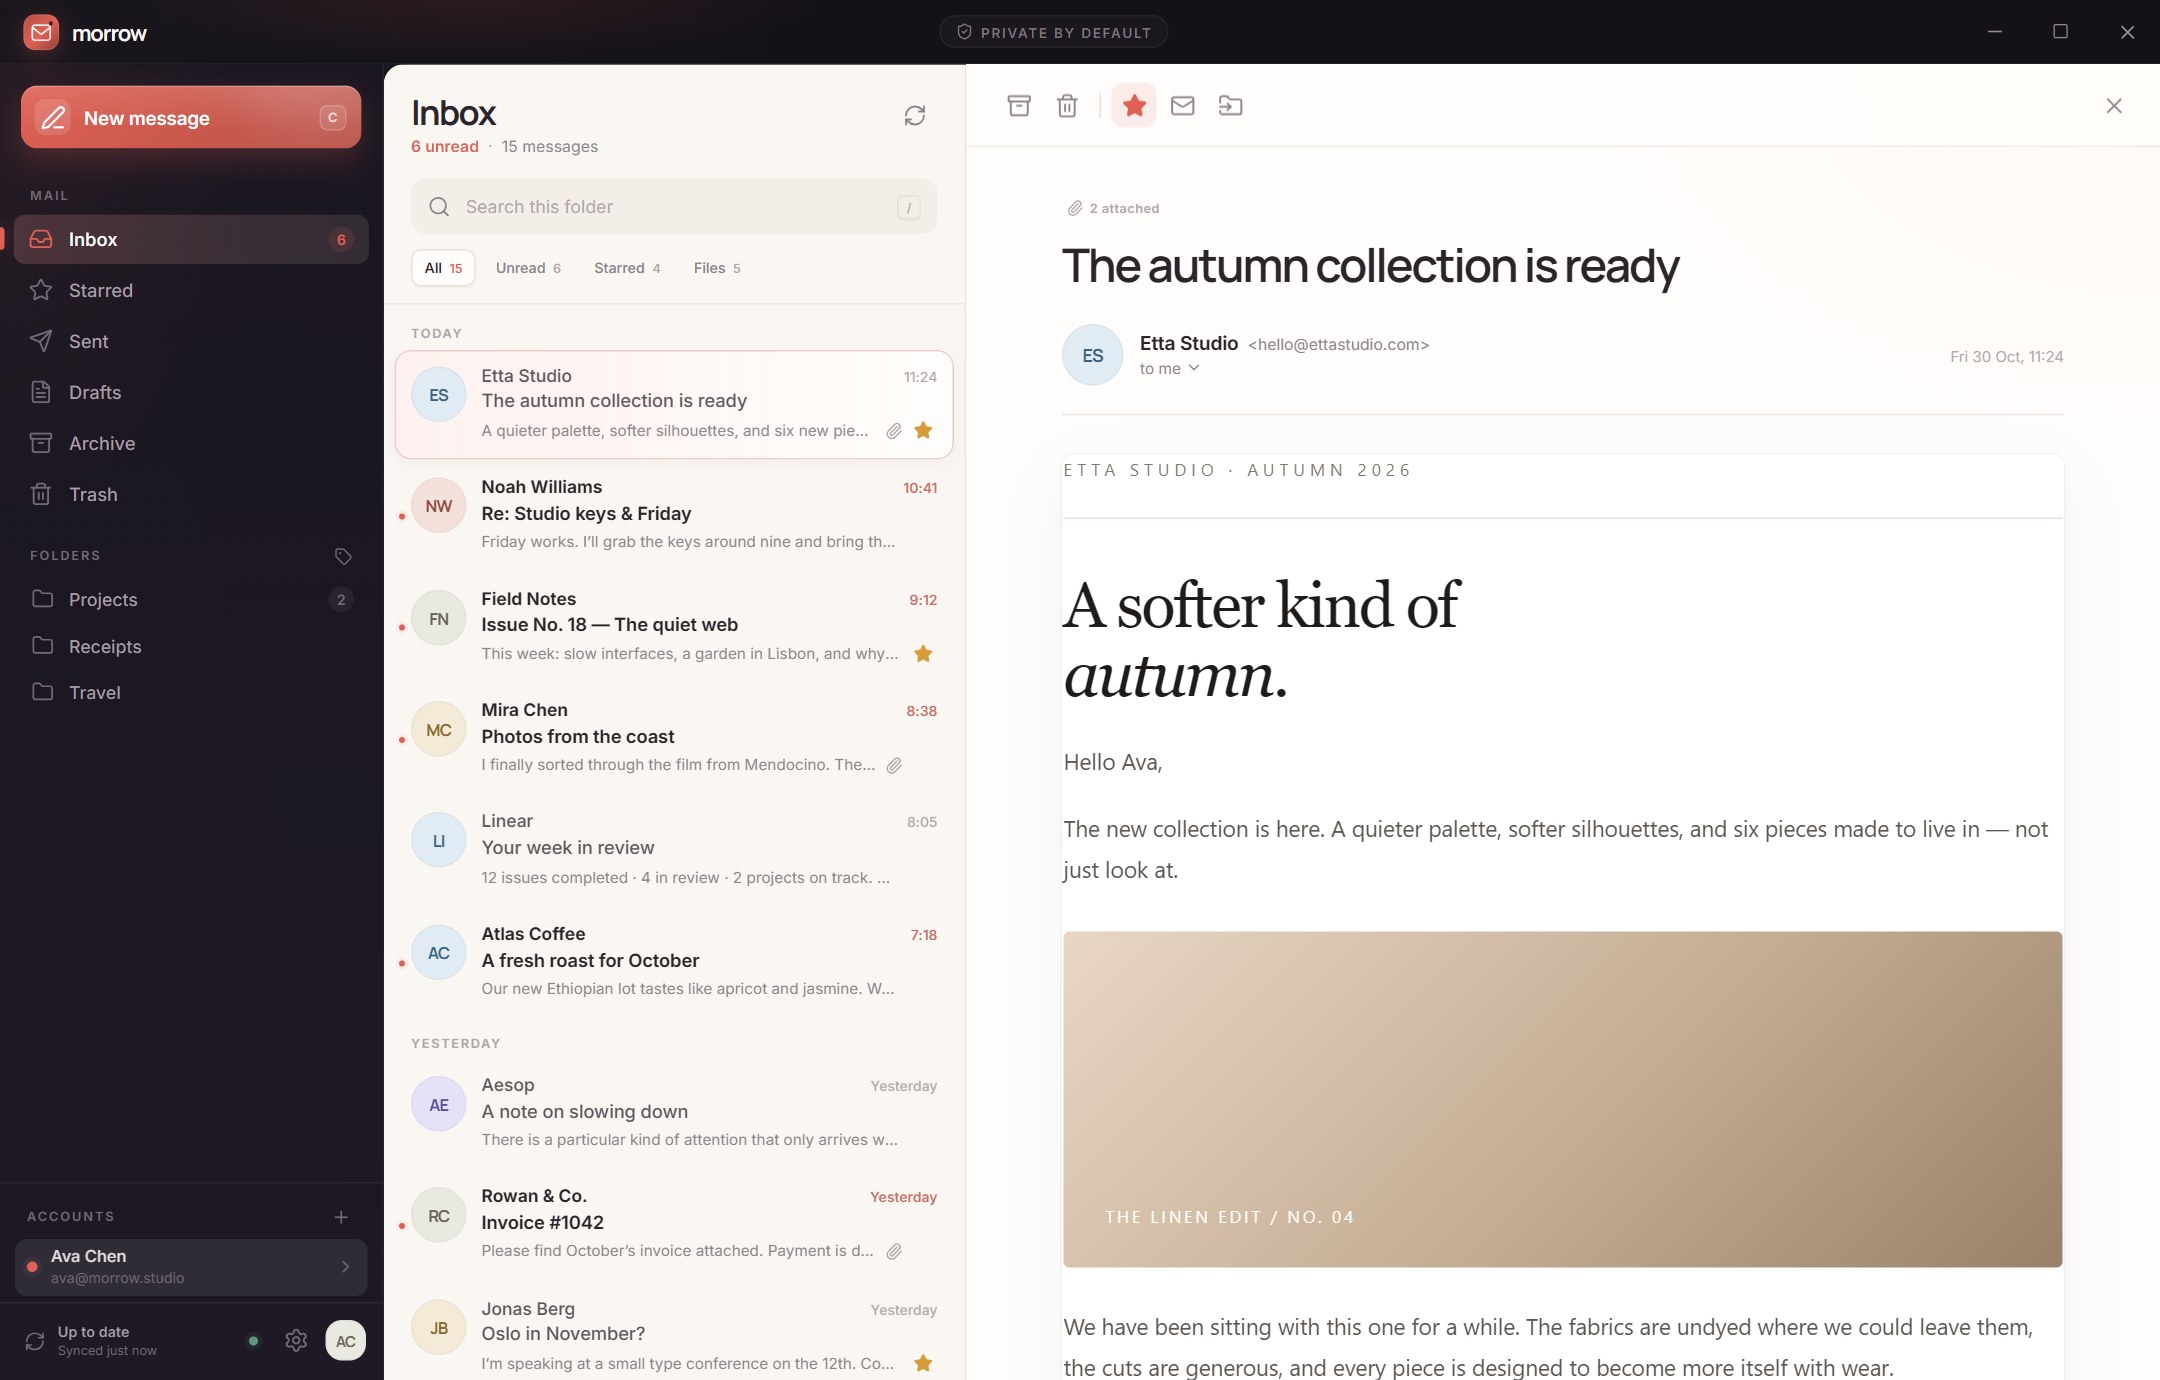Open the Drafts mailbox
The width and height of the screenshot is (2160, 1380).
coord(191,392)
